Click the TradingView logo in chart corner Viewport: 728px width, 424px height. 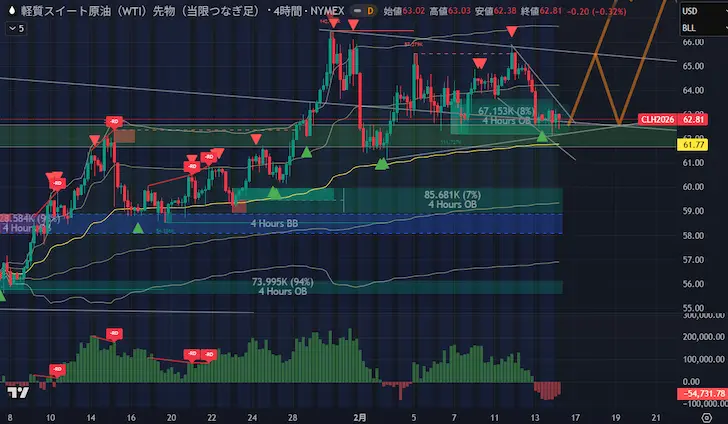[x=16, y=391]
